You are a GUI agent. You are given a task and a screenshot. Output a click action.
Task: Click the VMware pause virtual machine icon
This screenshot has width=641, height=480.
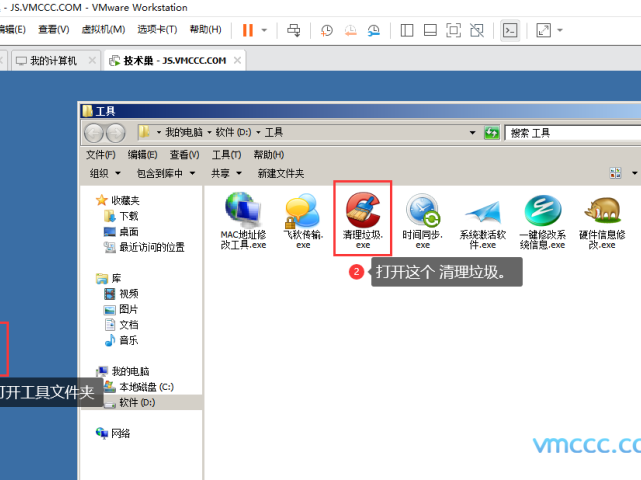point(248,30)
